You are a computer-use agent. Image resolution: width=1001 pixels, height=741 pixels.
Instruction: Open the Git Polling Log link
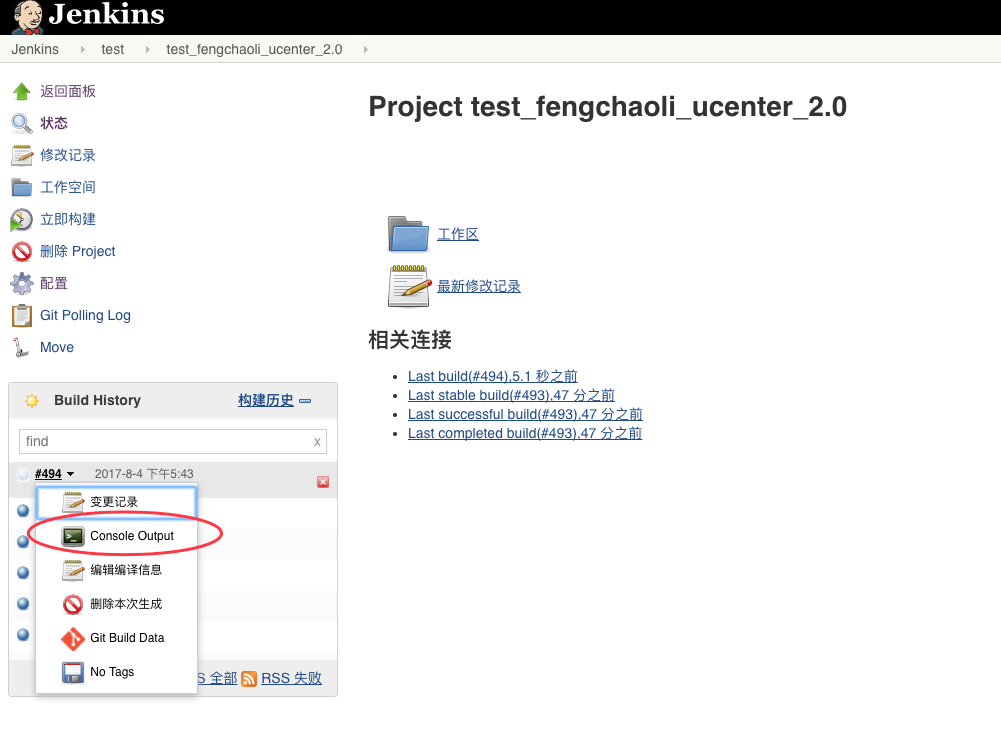(85, 315)
